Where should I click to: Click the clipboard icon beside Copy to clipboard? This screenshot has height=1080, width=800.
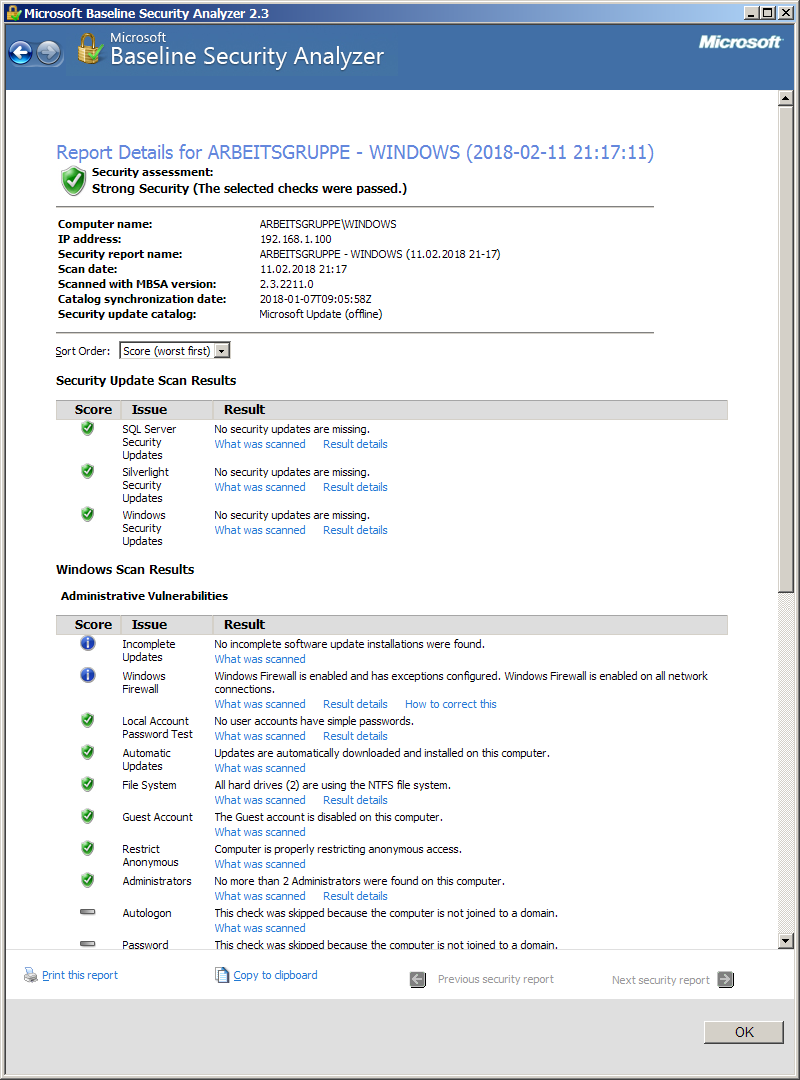[x=222, y=975]
